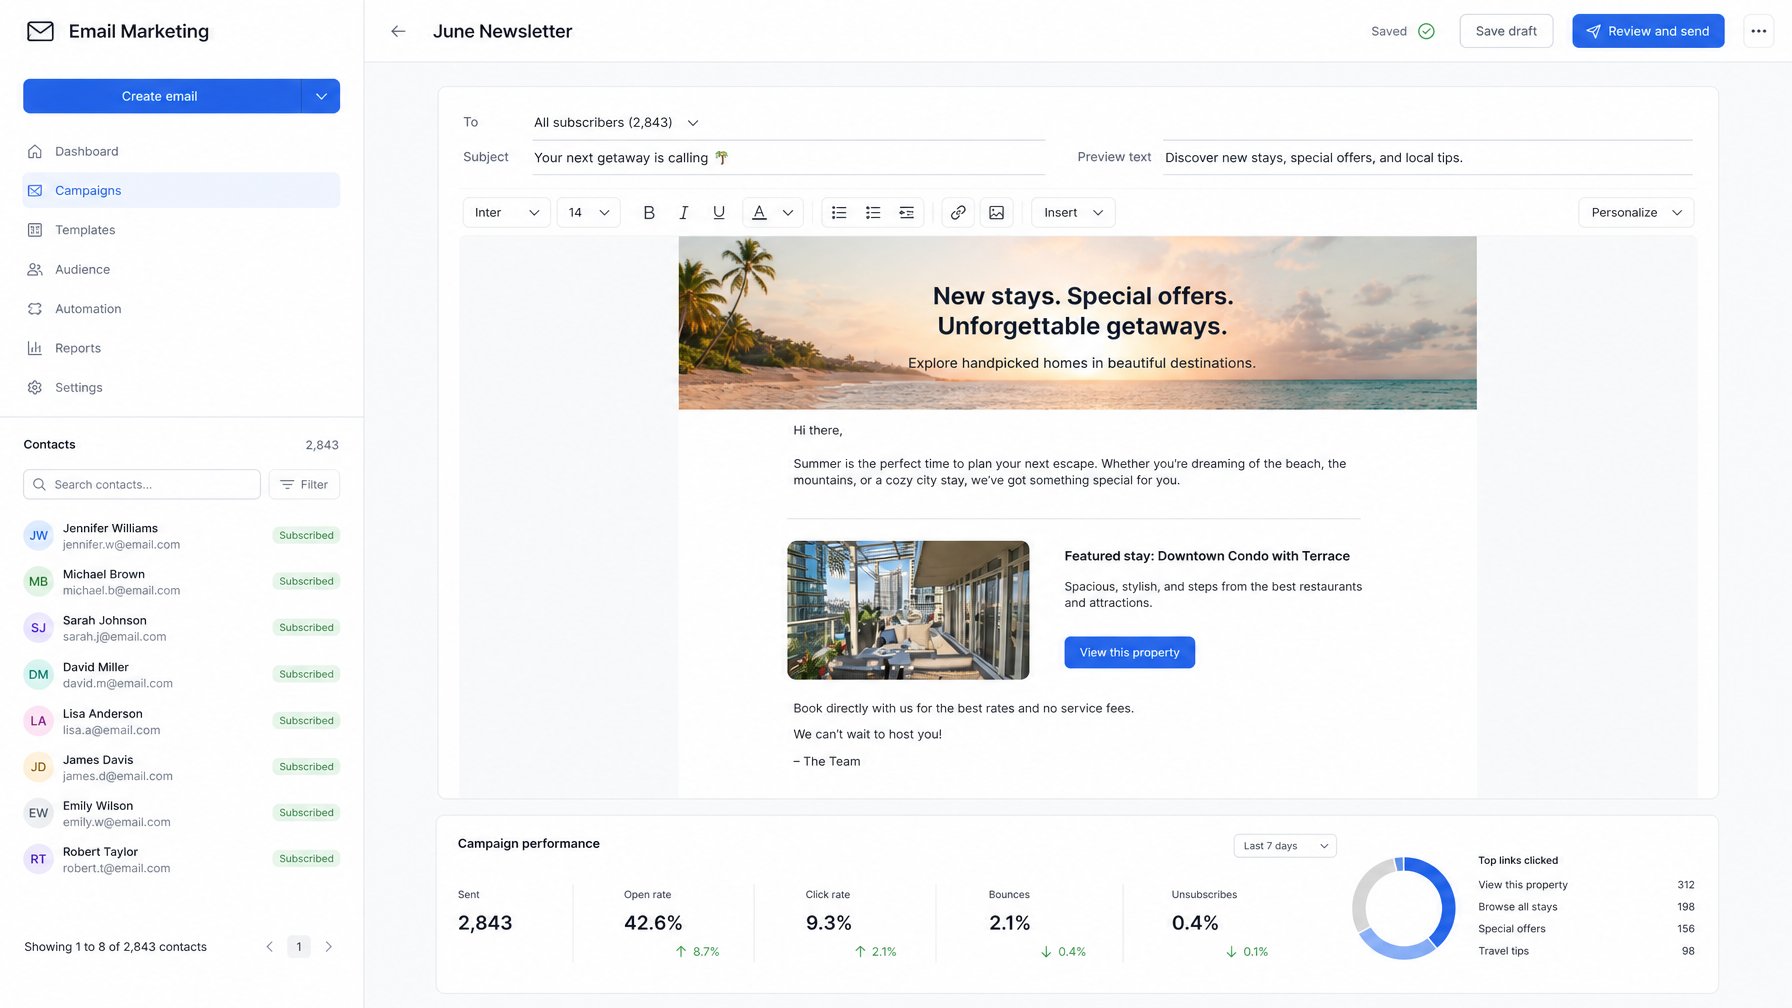Open the three-dot more options menu
Viewport: 1792px width, 1008px height.
pyautogui.click(x=1758, y=31)
